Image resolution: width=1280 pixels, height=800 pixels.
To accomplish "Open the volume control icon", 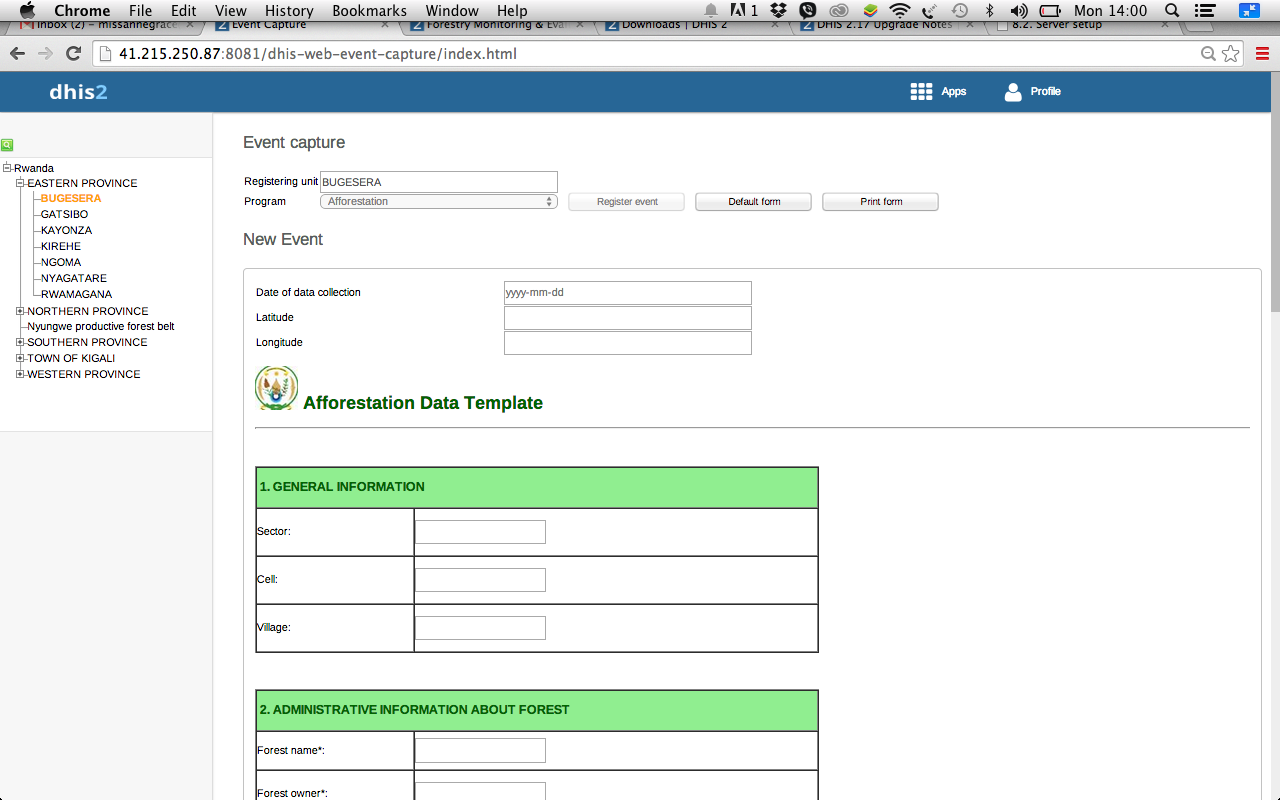I will tap(1017, 11).
